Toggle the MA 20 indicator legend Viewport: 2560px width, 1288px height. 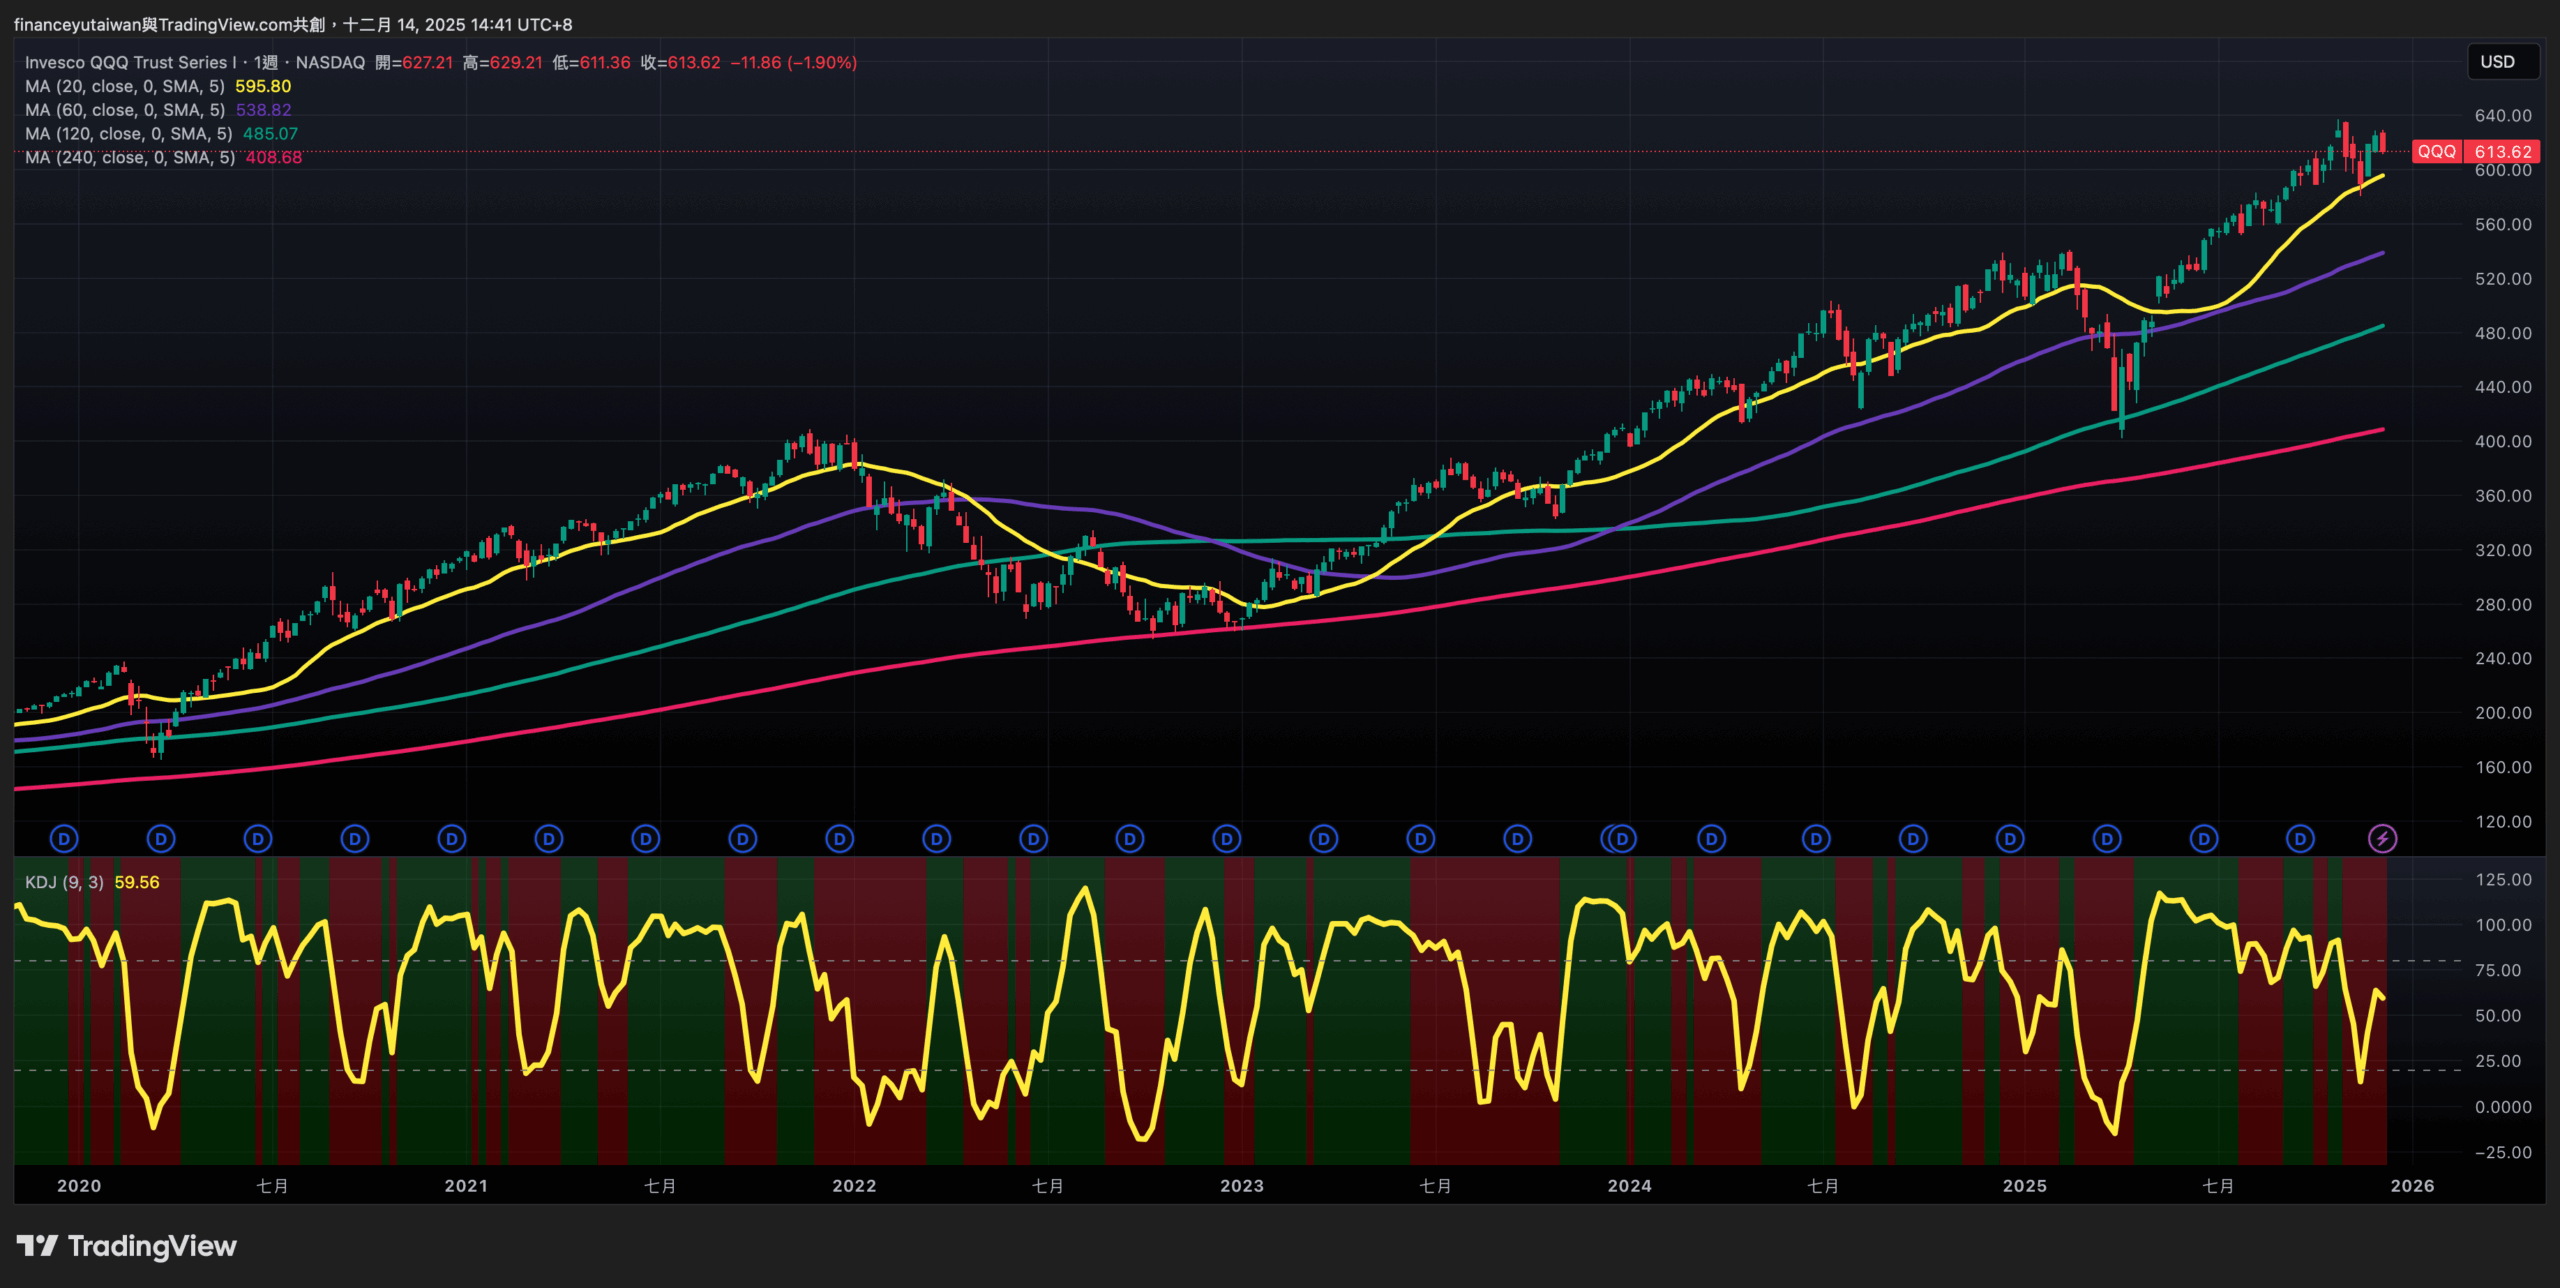point(124,87)
